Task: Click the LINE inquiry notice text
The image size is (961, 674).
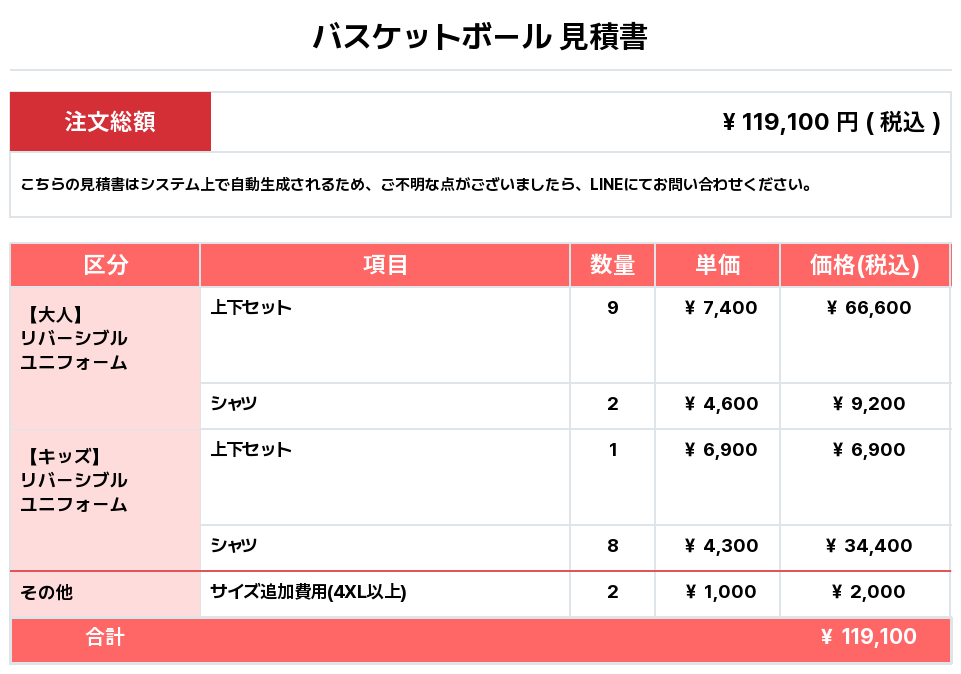Action: point(415,185)
